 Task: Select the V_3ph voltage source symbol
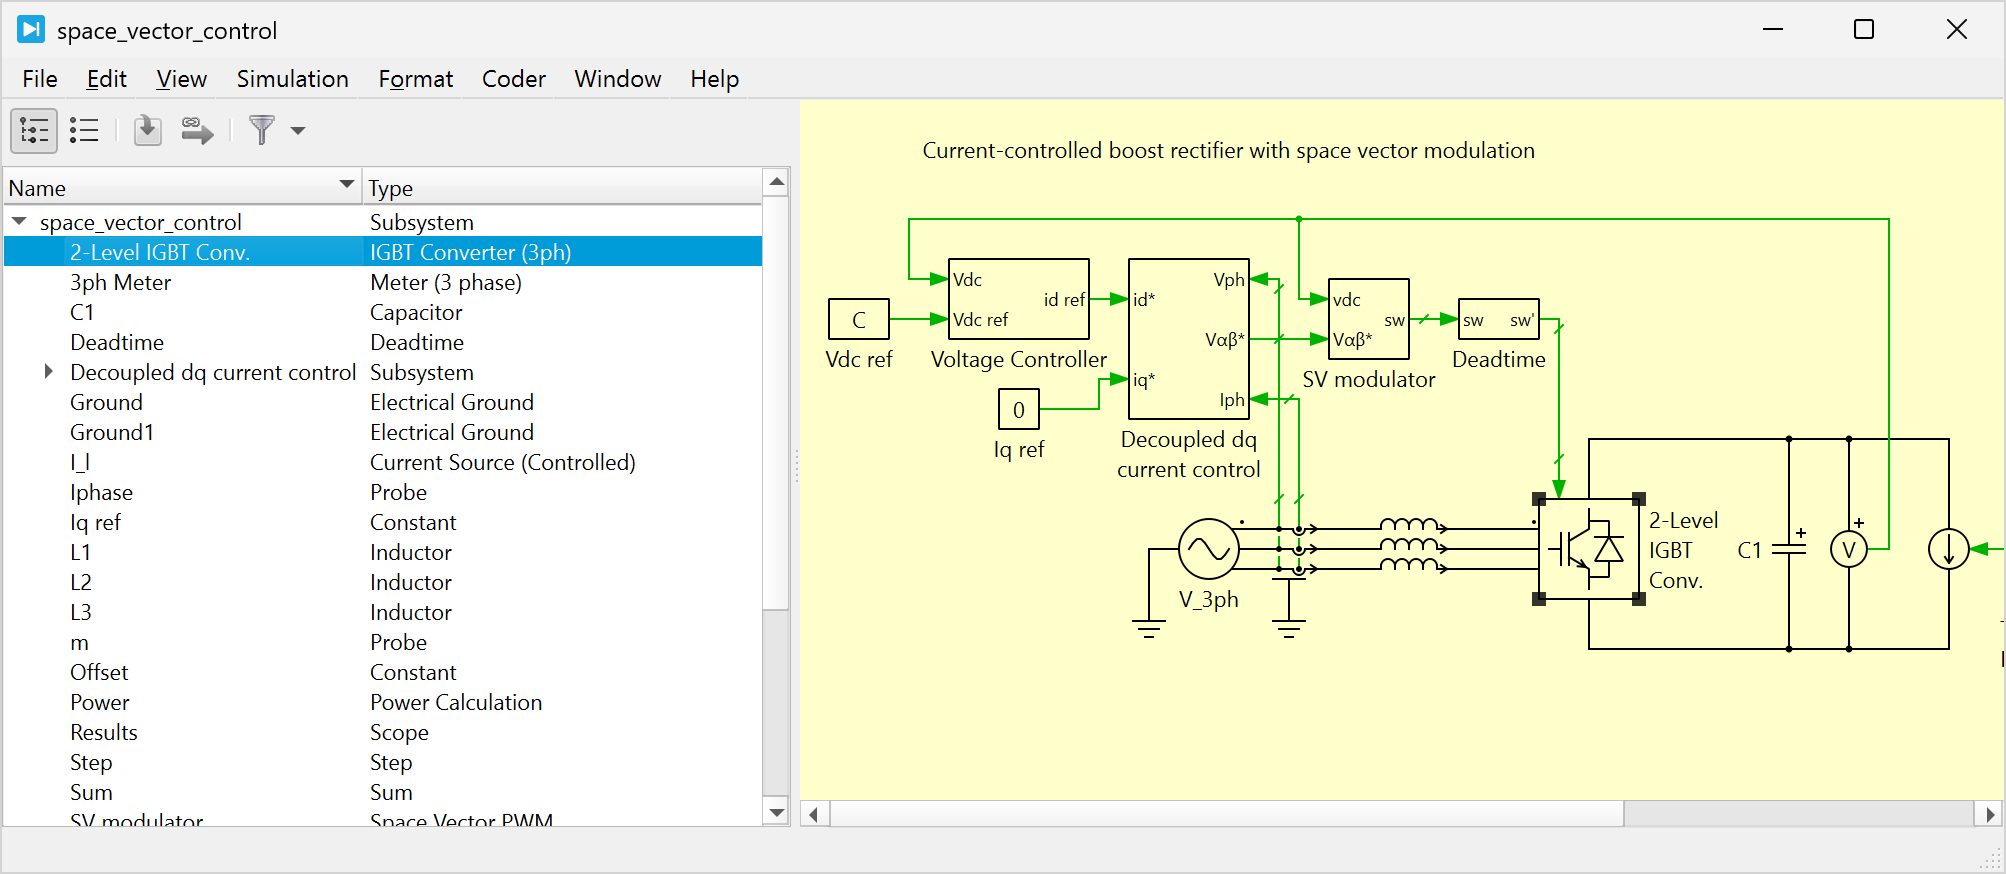click(1208, 549)
